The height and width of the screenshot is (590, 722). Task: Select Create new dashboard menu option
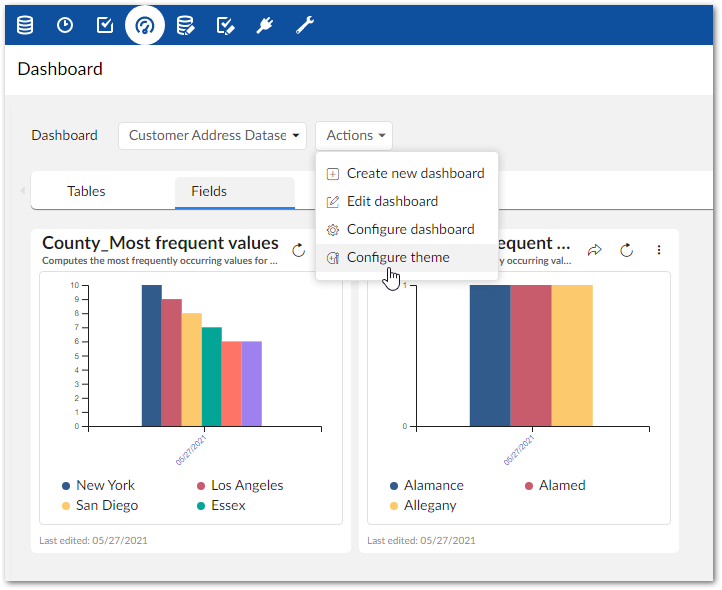point(414,173)
